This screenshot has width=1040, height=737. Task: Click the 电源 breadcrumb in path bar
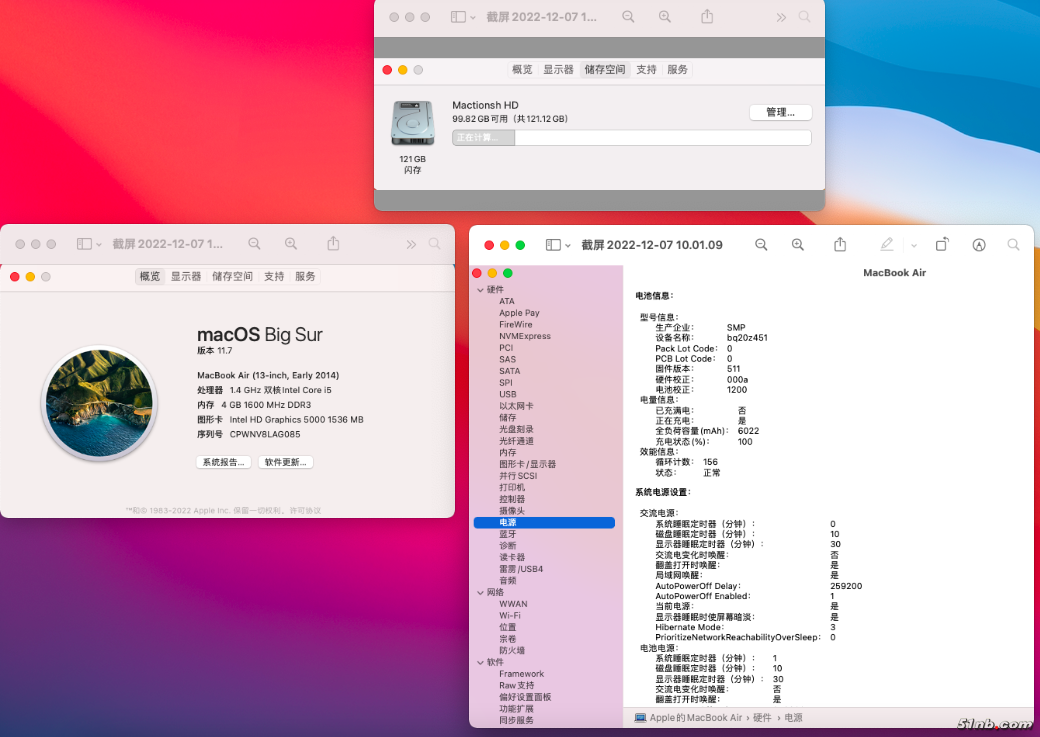click(793, 718)
